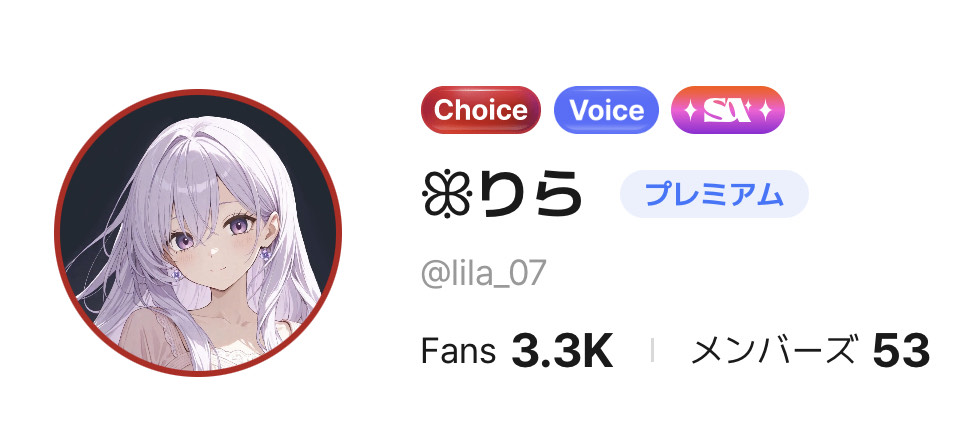Click the right sparkle on the SX badge

[765, 111]
